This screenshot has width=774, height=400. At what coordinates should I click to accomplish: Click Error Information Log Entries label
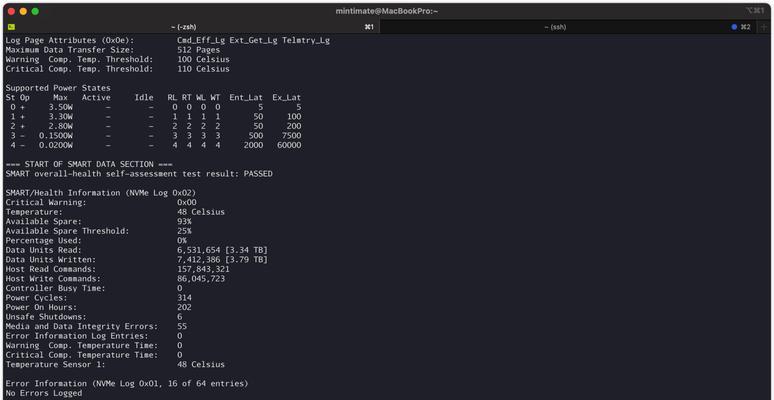(x=77, y=336)
